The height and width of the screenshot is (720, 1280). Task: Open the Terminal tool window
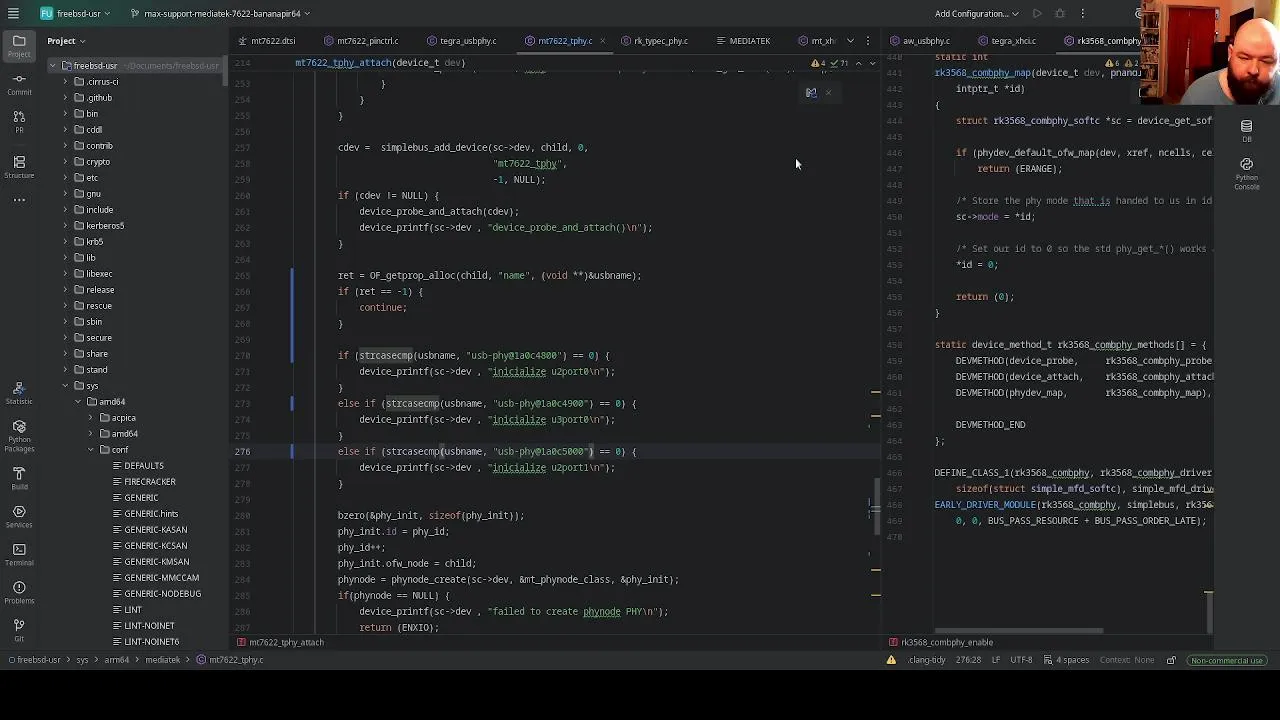[x=19, y=554]
